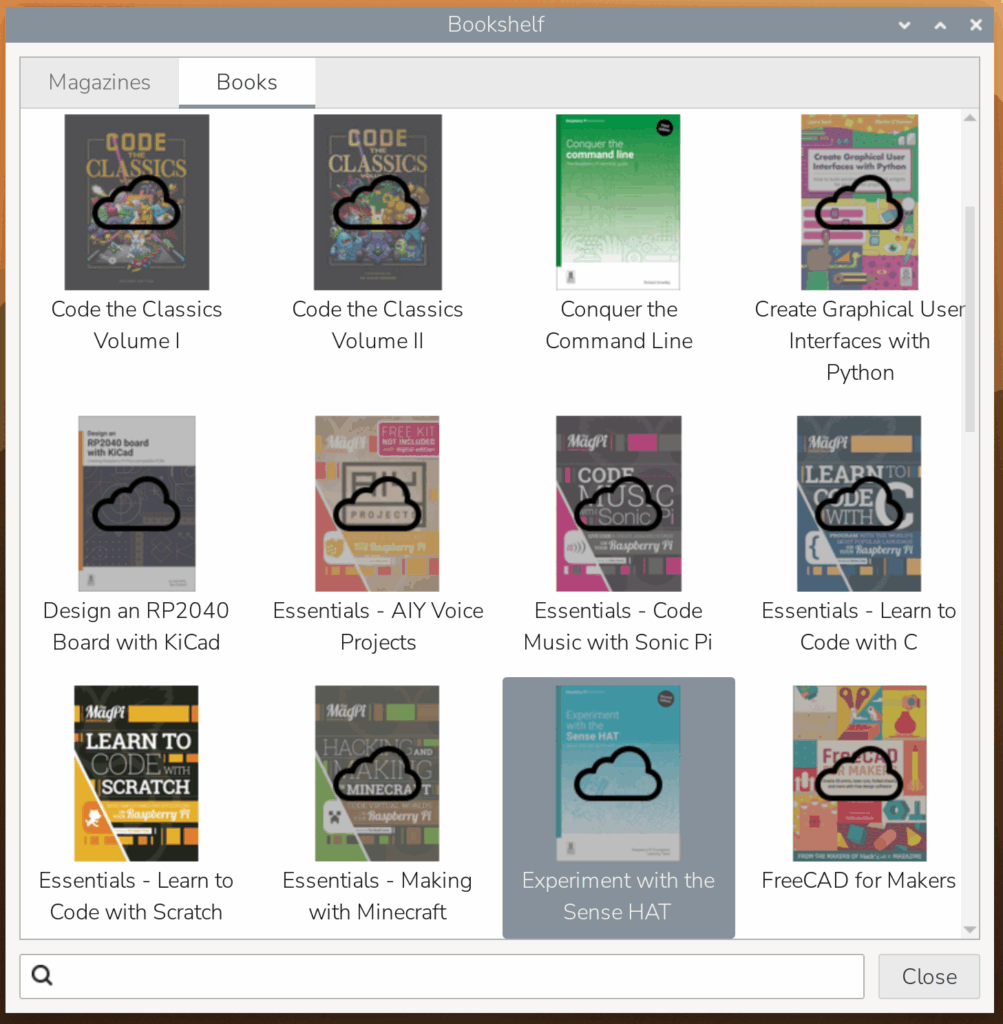
Task: Click cloud icon on AIY Voice Projects cover
Action: point(377,504)
